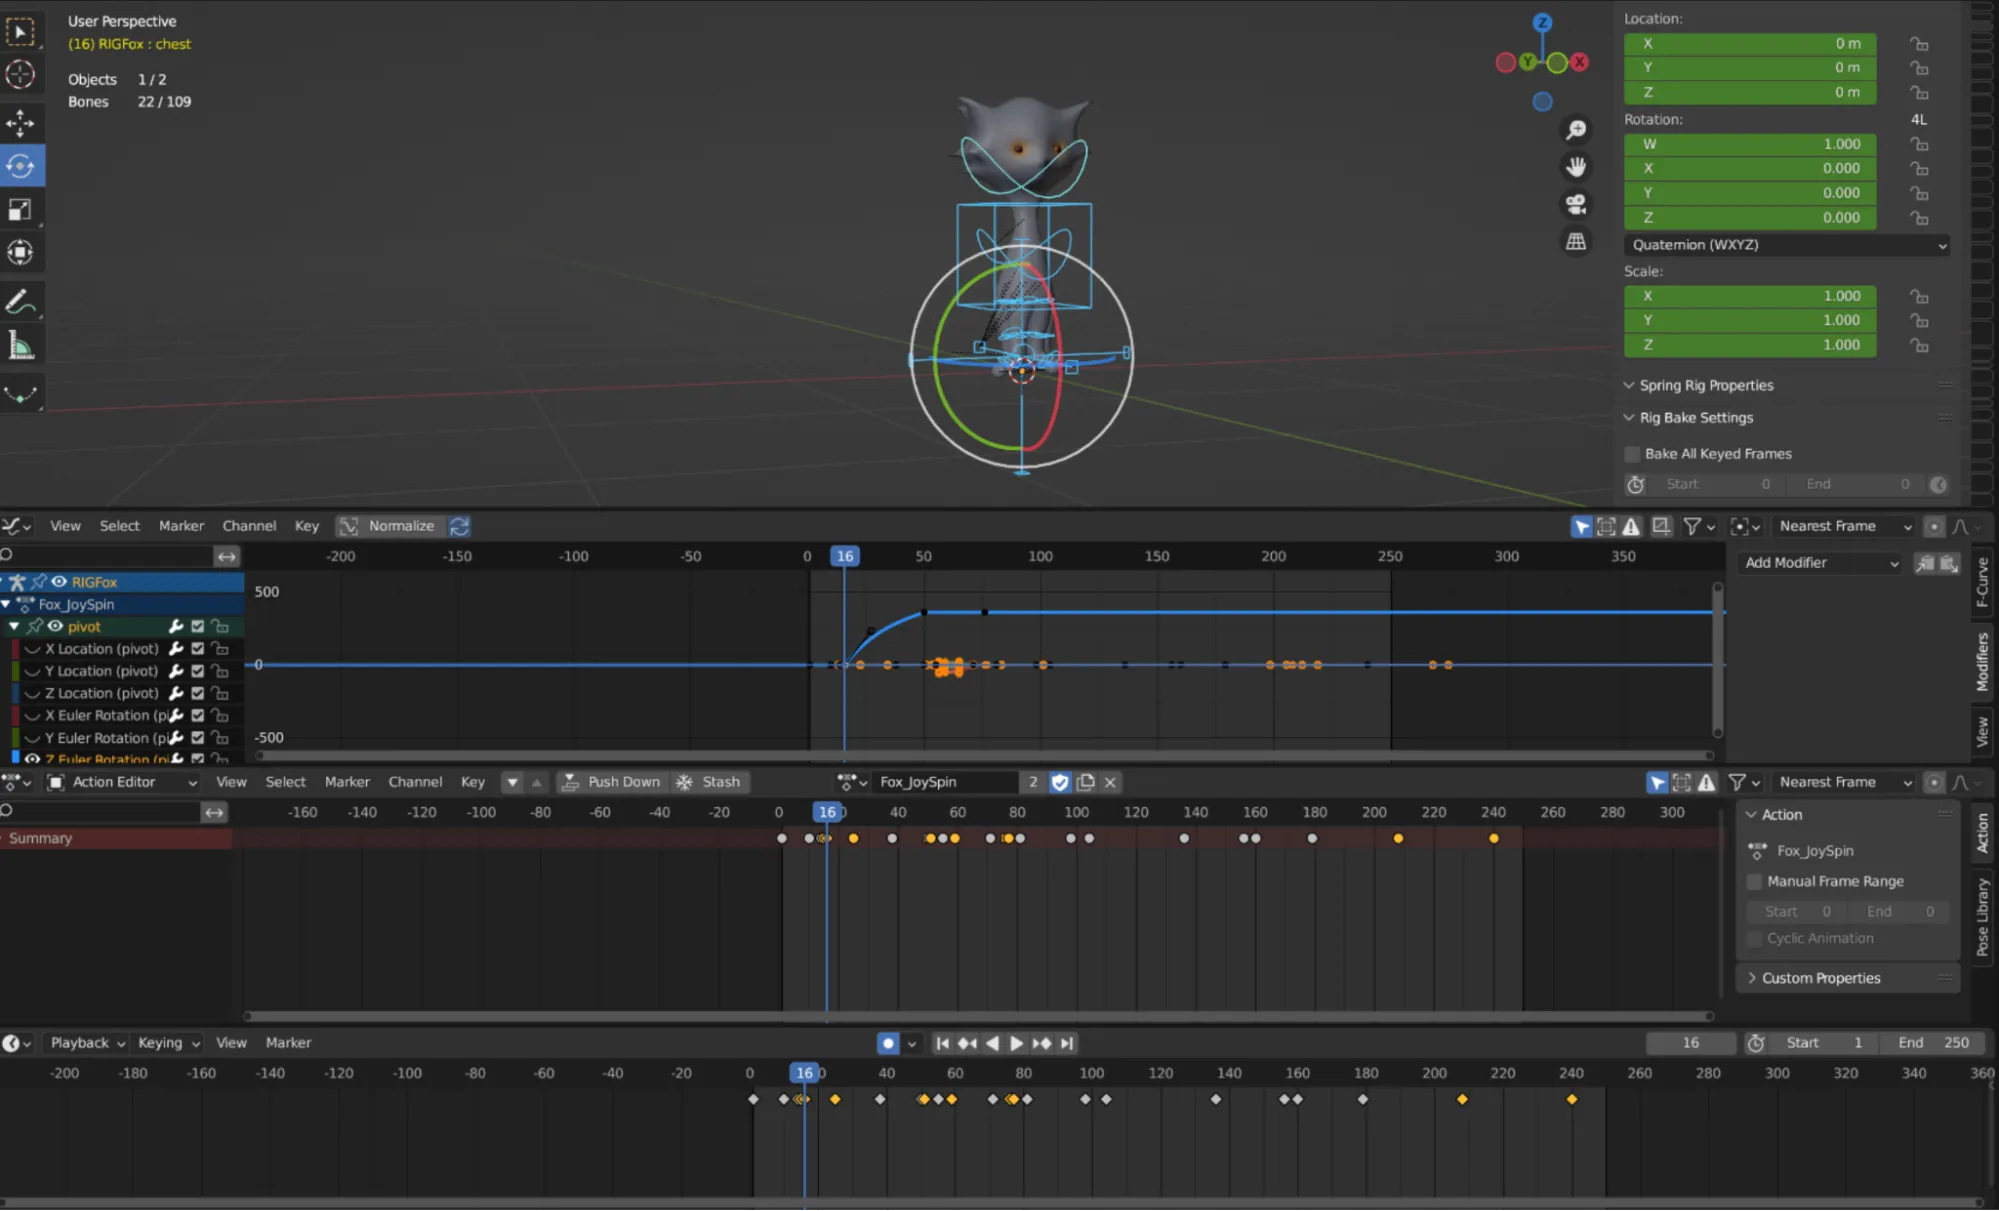Activate the 3D Cursor tool
The height and width of the screenshot is (1211, 1999).
[20, 75]
